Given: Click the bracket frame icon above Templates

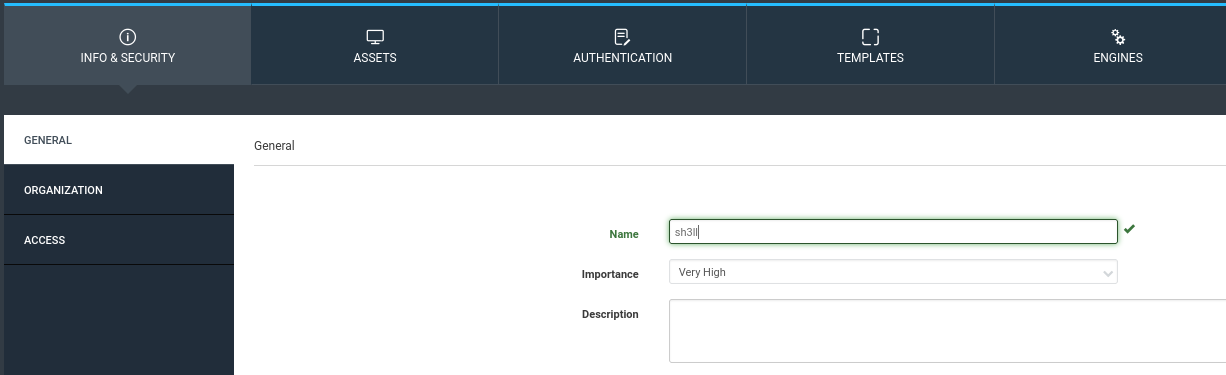Looking at the screenshot, I should (x=870, y=37).
